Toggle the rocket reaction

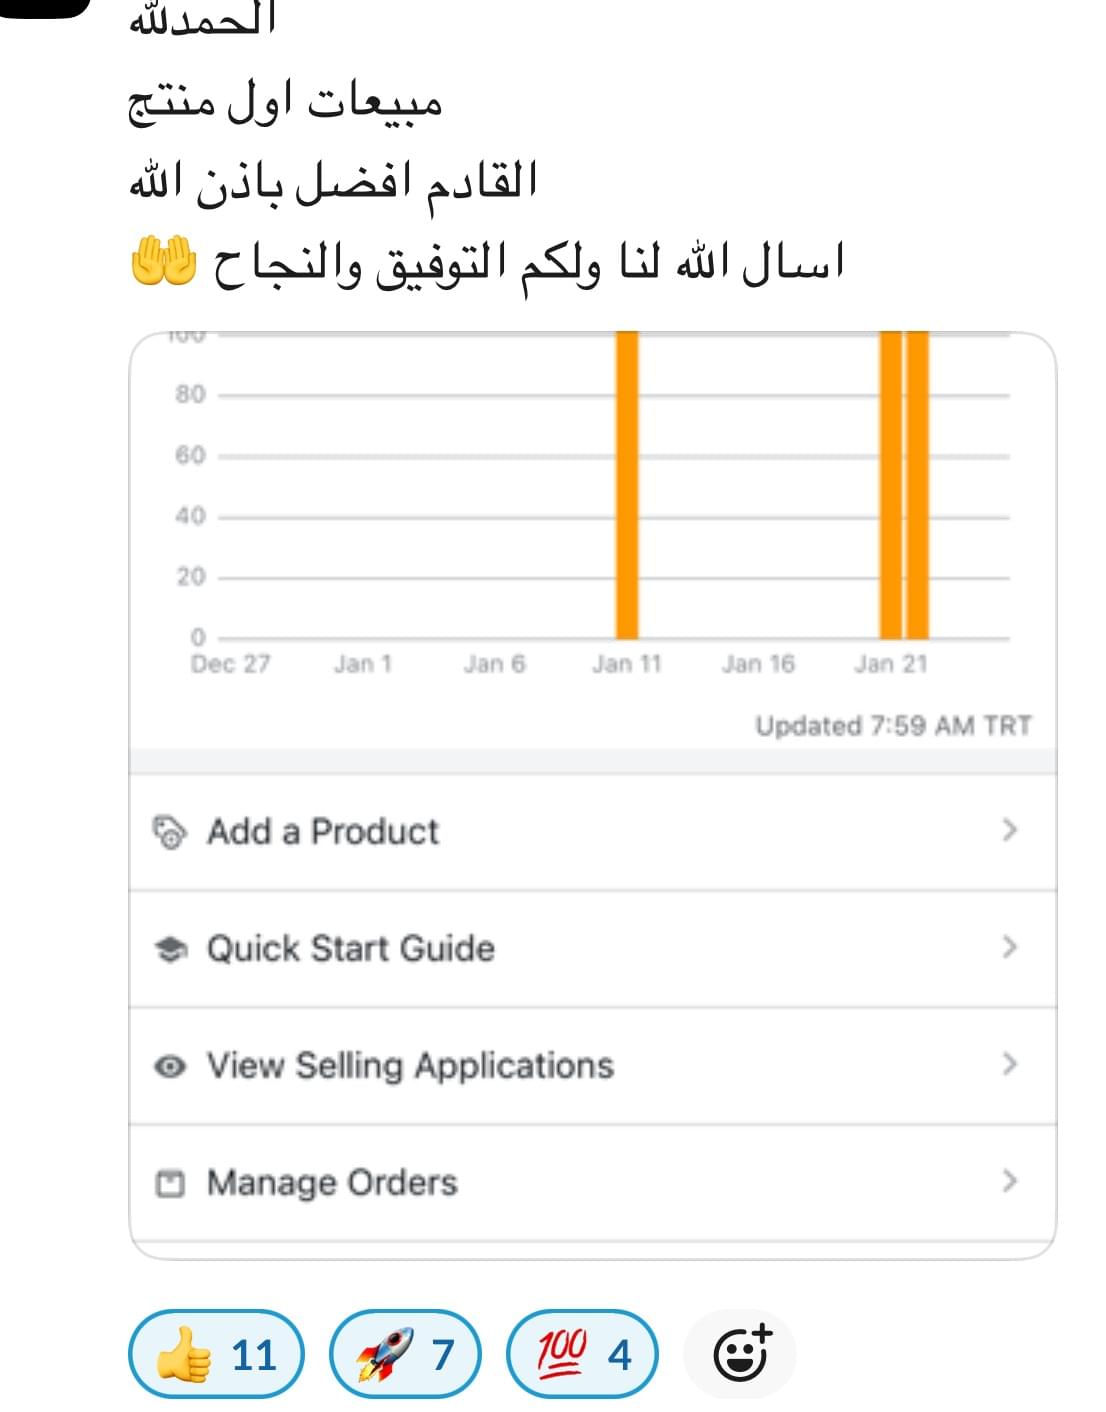tap(405, 1355)
